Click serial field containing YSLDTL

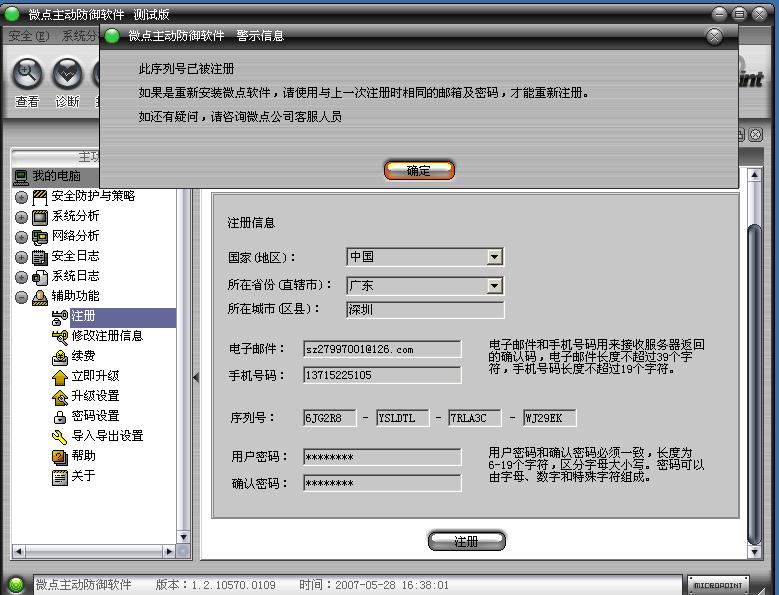[403, 418]
